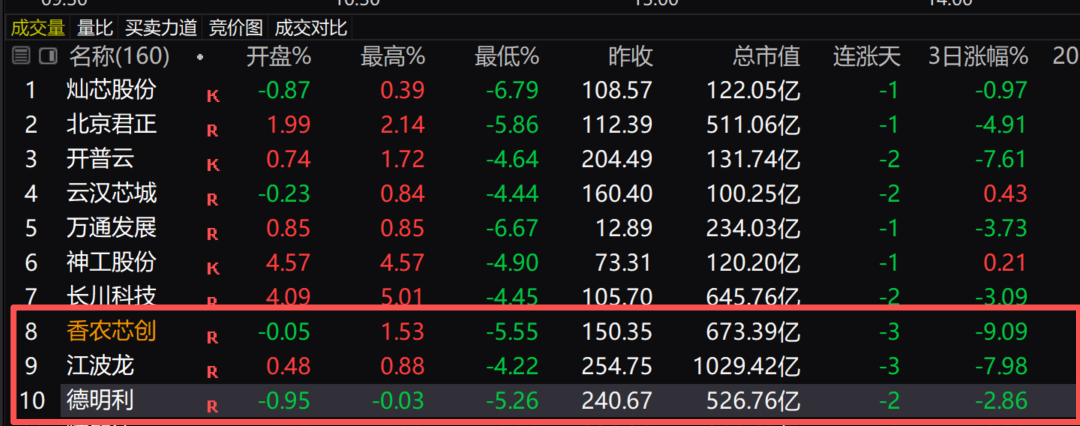This screenshot has height=426, width=1080.
Task: Sort by the 3日涨幅% column header
Action: click(977, 57)
